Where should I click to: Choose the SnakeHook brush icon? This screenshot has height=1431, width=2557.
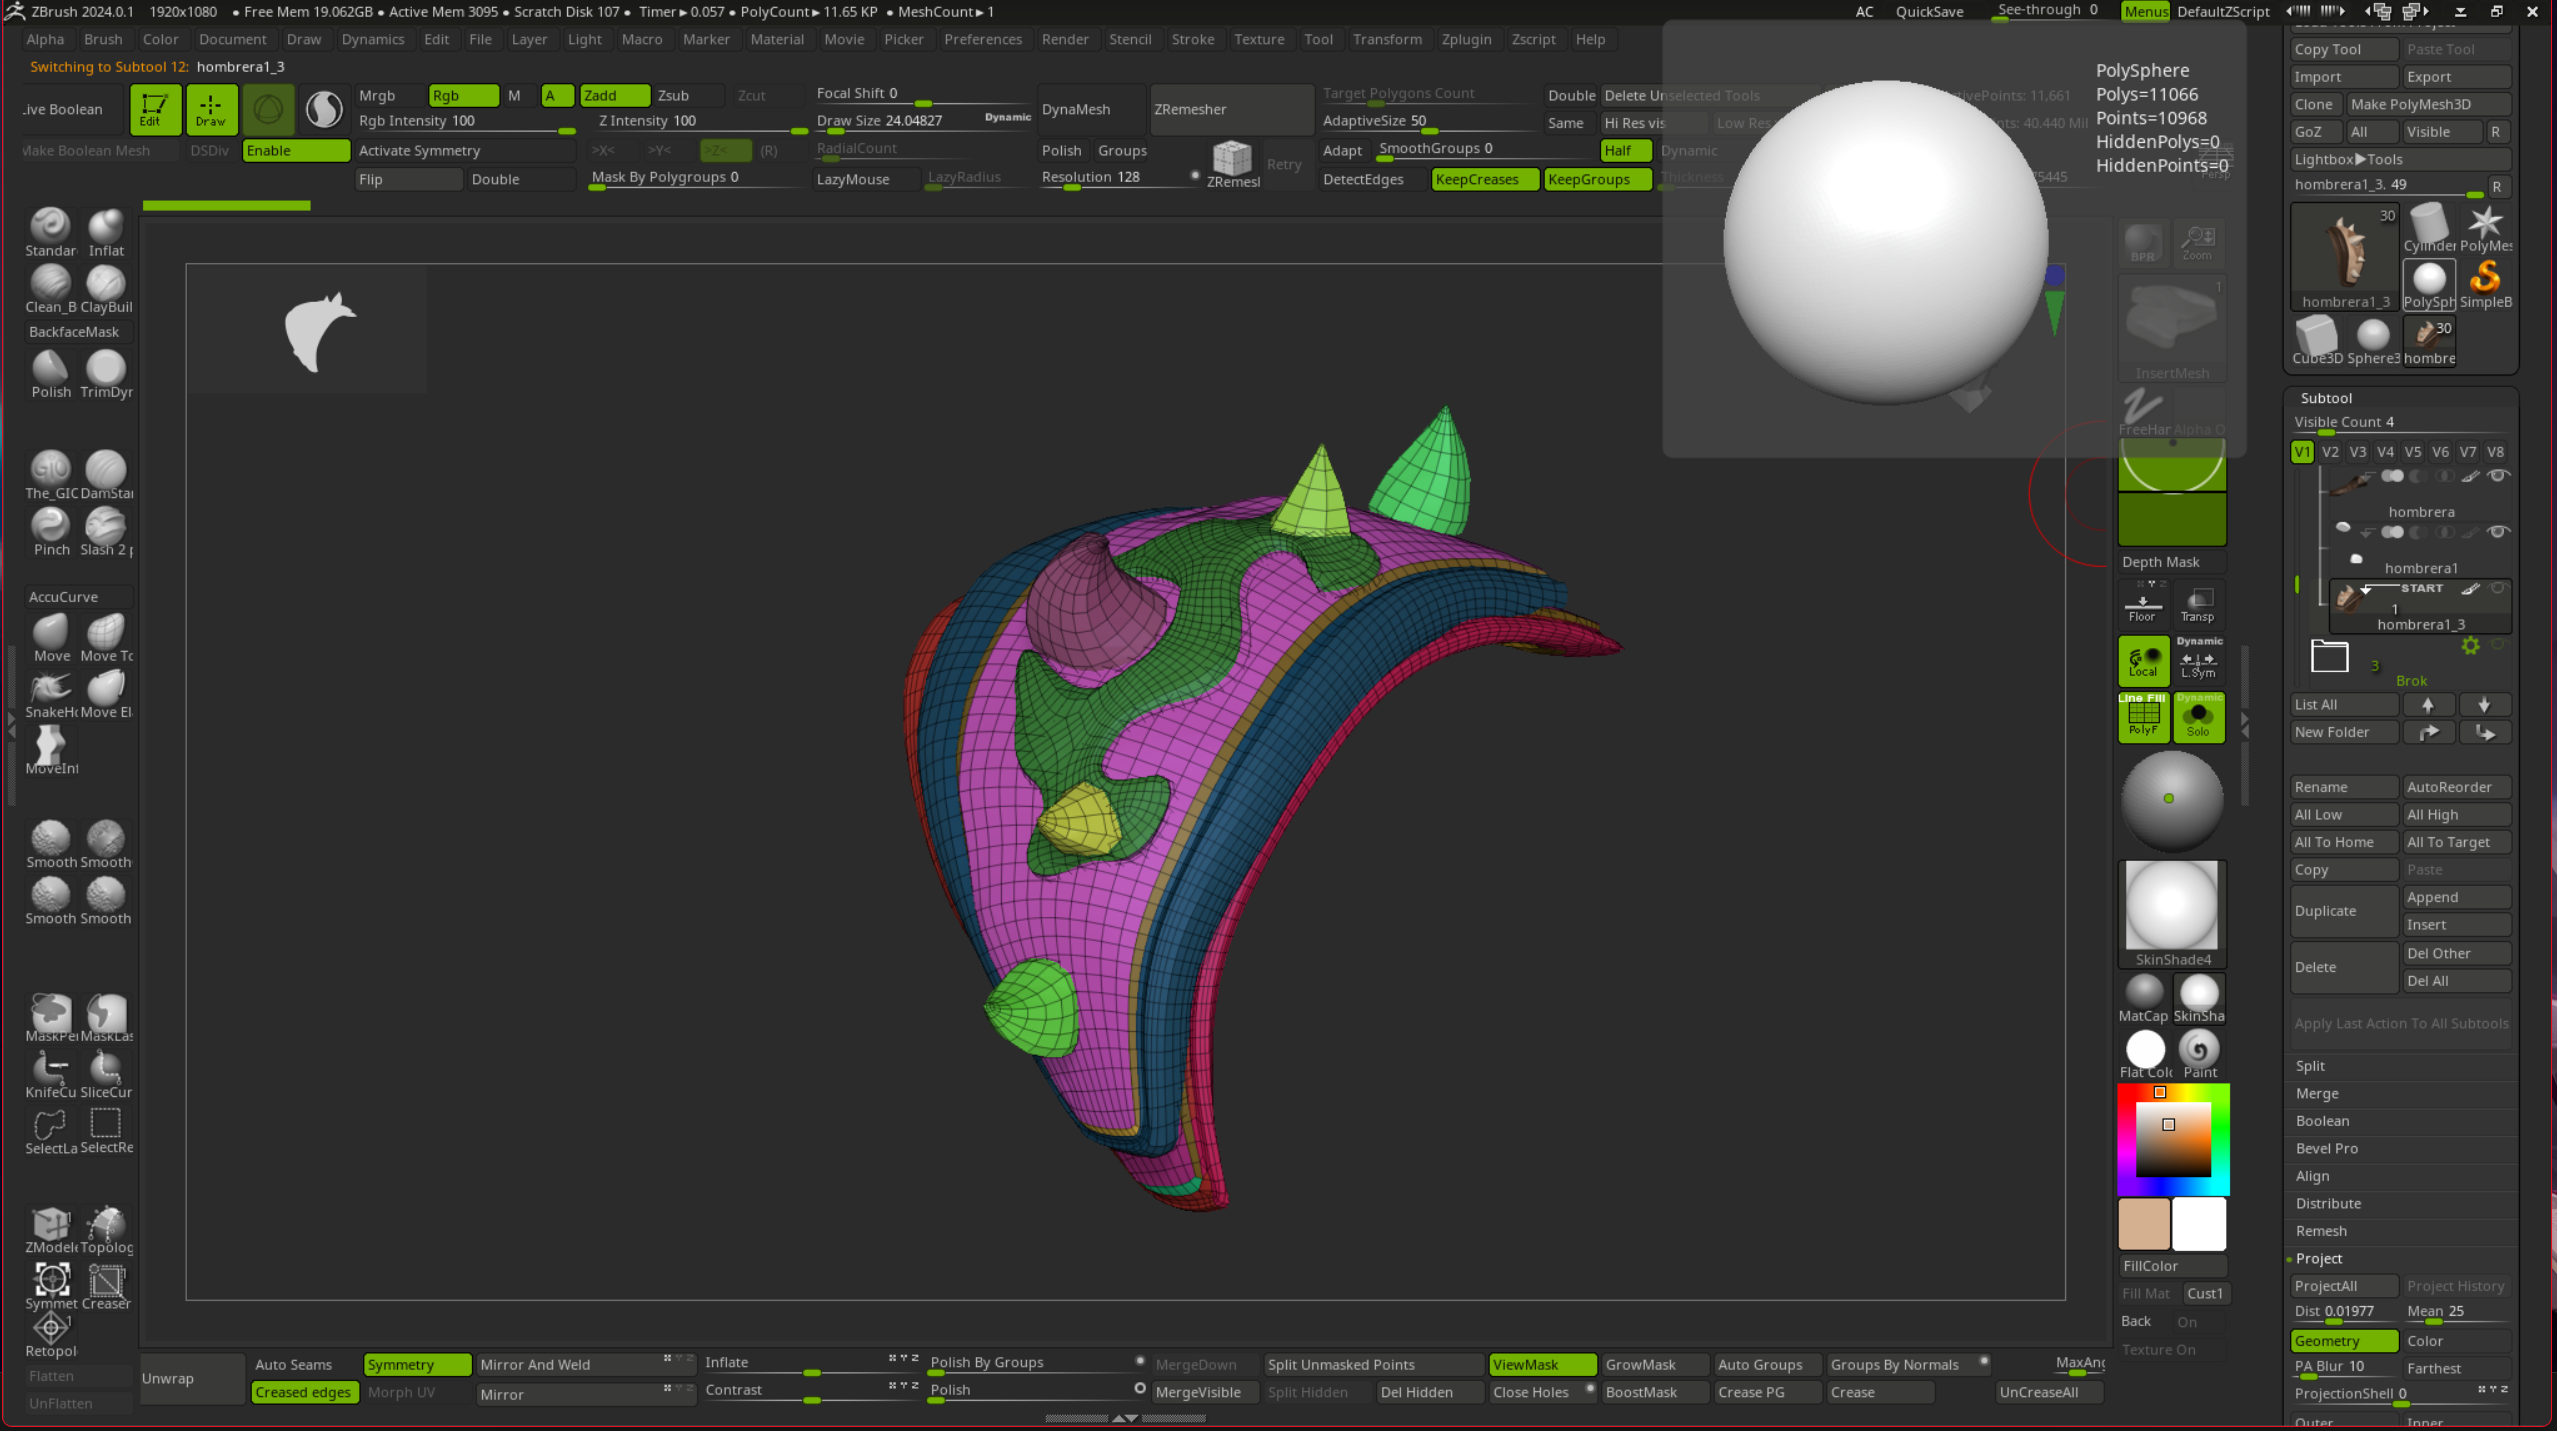50,688
